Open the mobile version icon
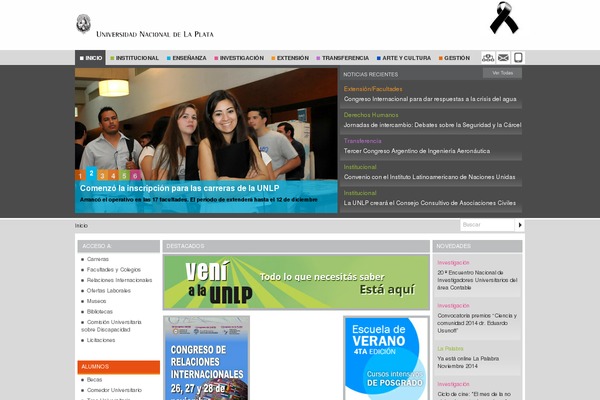The height and width of the screenshot is (400, 600). [x=518, y=58]
